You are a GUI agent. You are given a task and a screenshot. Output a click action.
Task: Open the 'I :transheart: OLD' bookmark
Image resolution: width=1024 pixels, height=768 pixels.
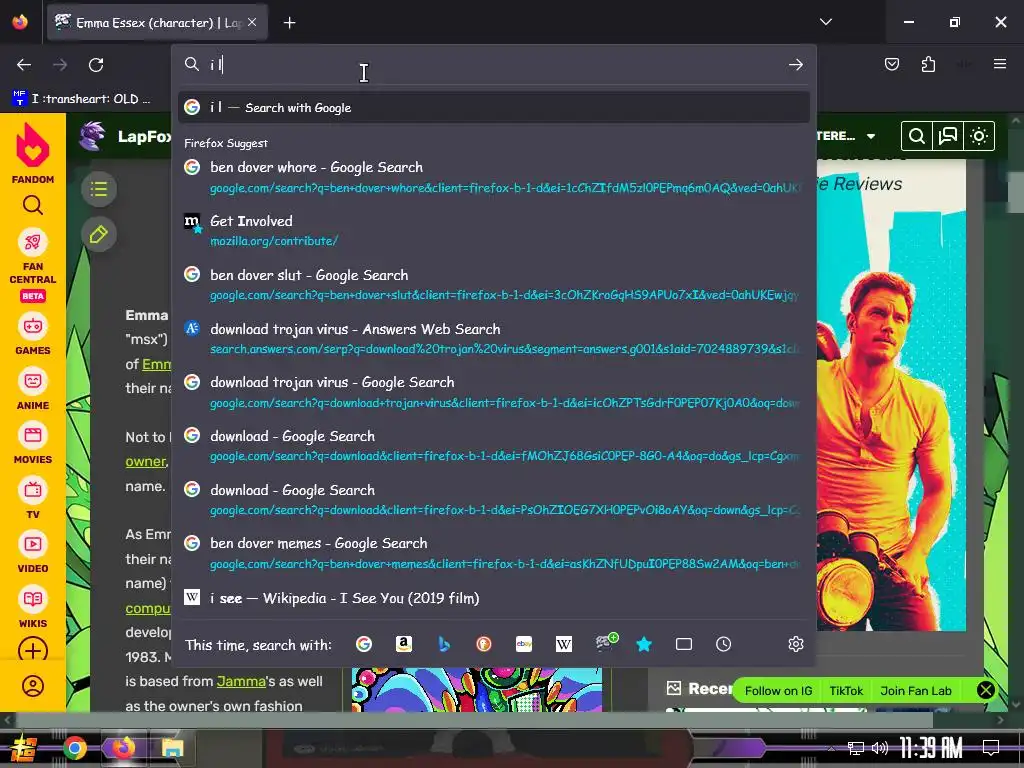point(82,99)
